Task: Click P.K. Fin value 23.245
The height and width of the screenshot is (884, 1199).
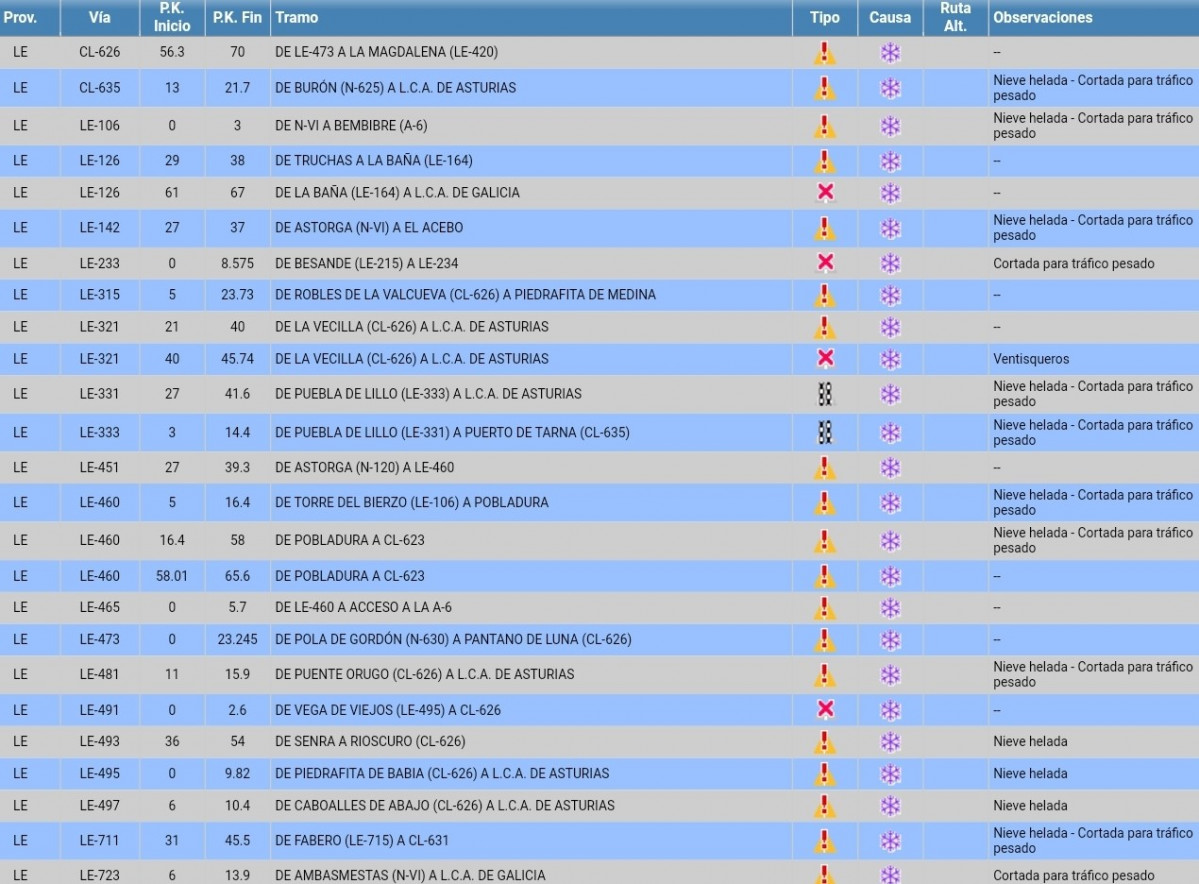Action: [x=237, y=639]
